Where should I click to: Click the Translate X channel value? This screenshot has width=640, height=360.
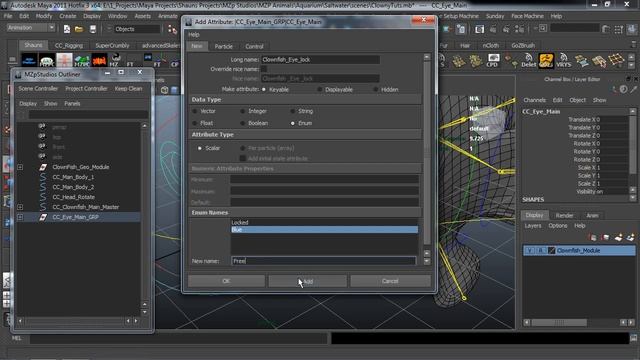tap(613, 120)
